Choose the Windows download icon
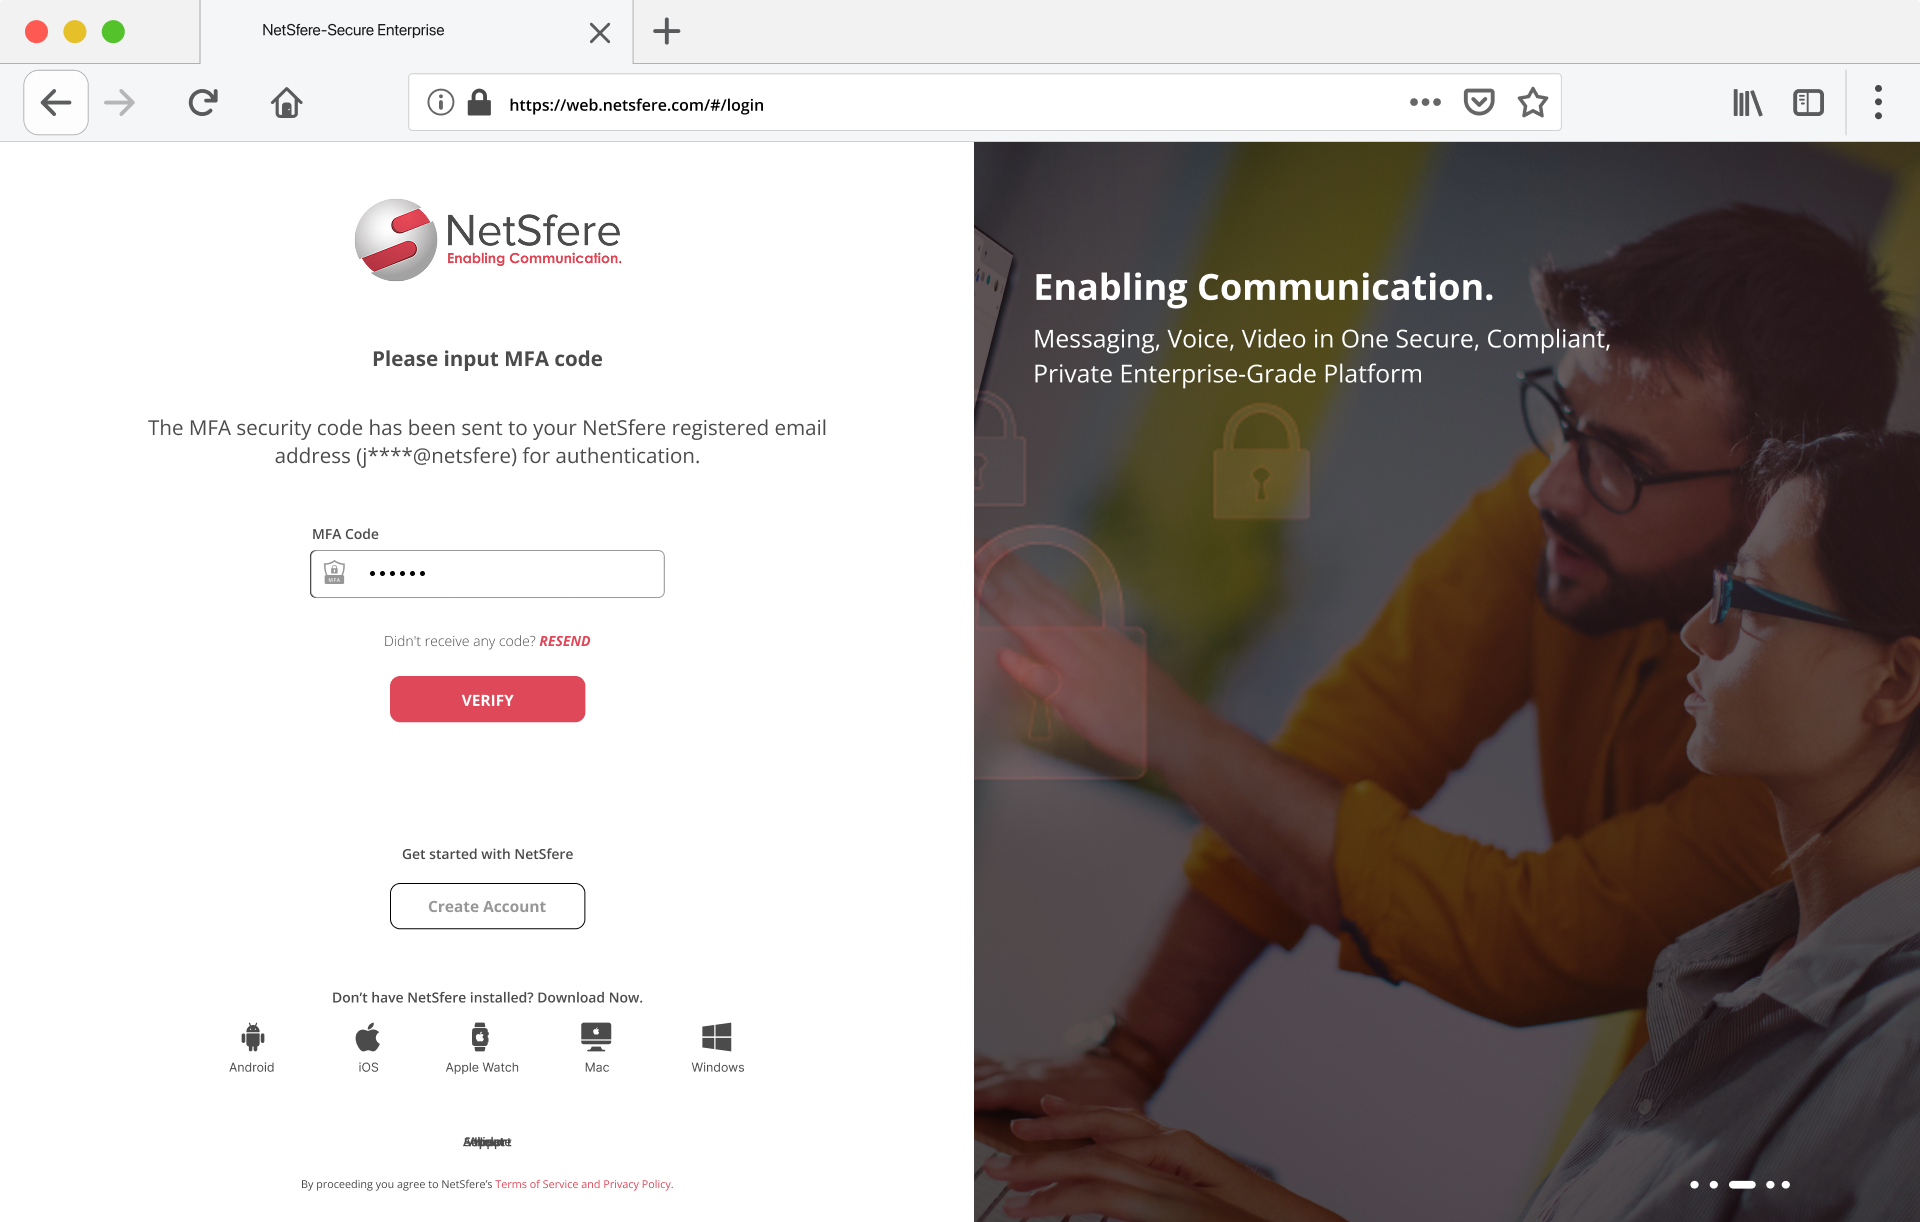The height and width of the screenshot is (1222, 1920). [717, 1037]
